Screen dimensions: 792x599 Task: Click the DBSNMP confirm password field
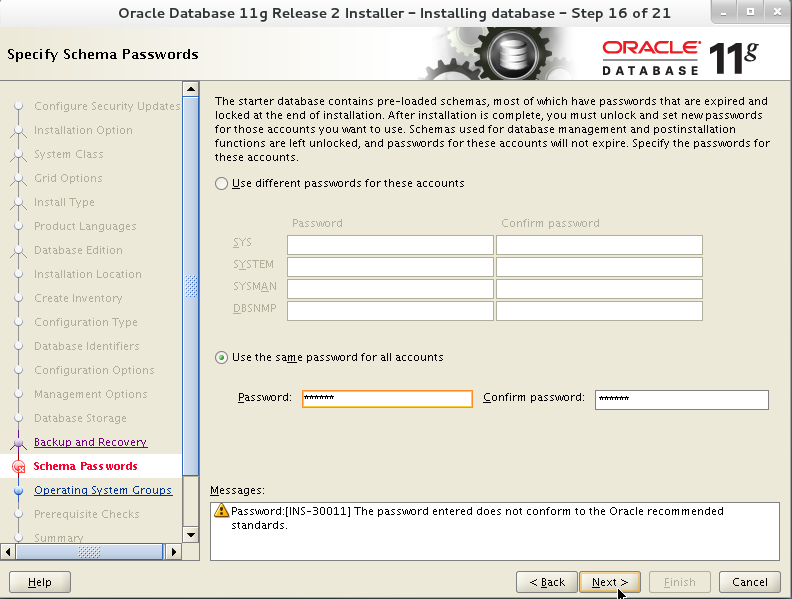pyautogui.click(x=599, y=311)
